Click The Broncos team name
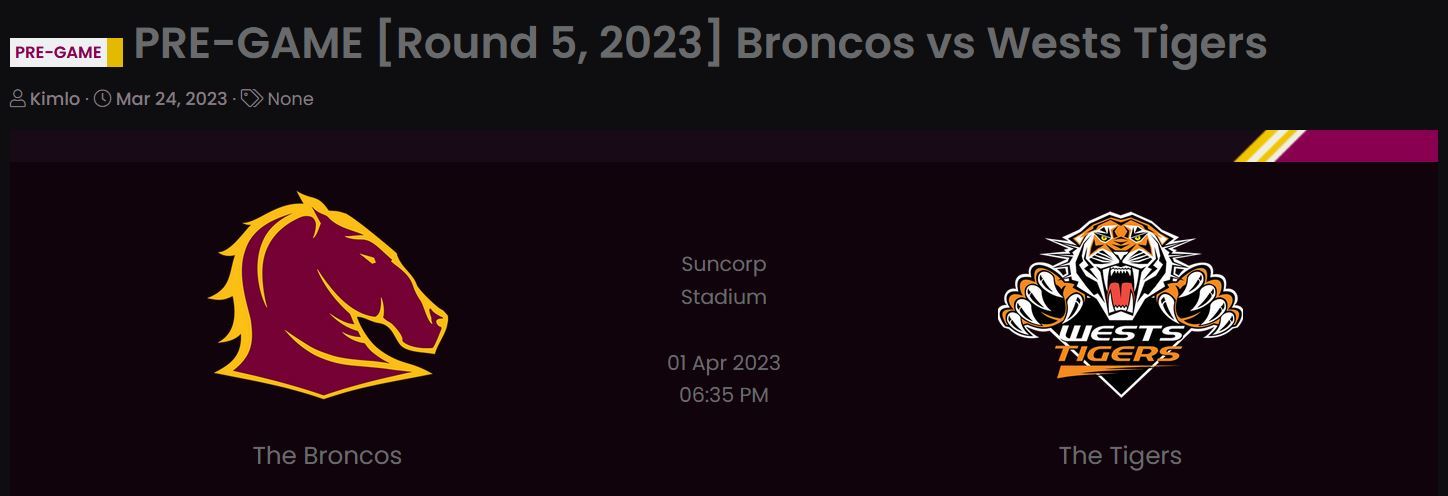Screen dimensions: 1448x496 tap(327, 456)
